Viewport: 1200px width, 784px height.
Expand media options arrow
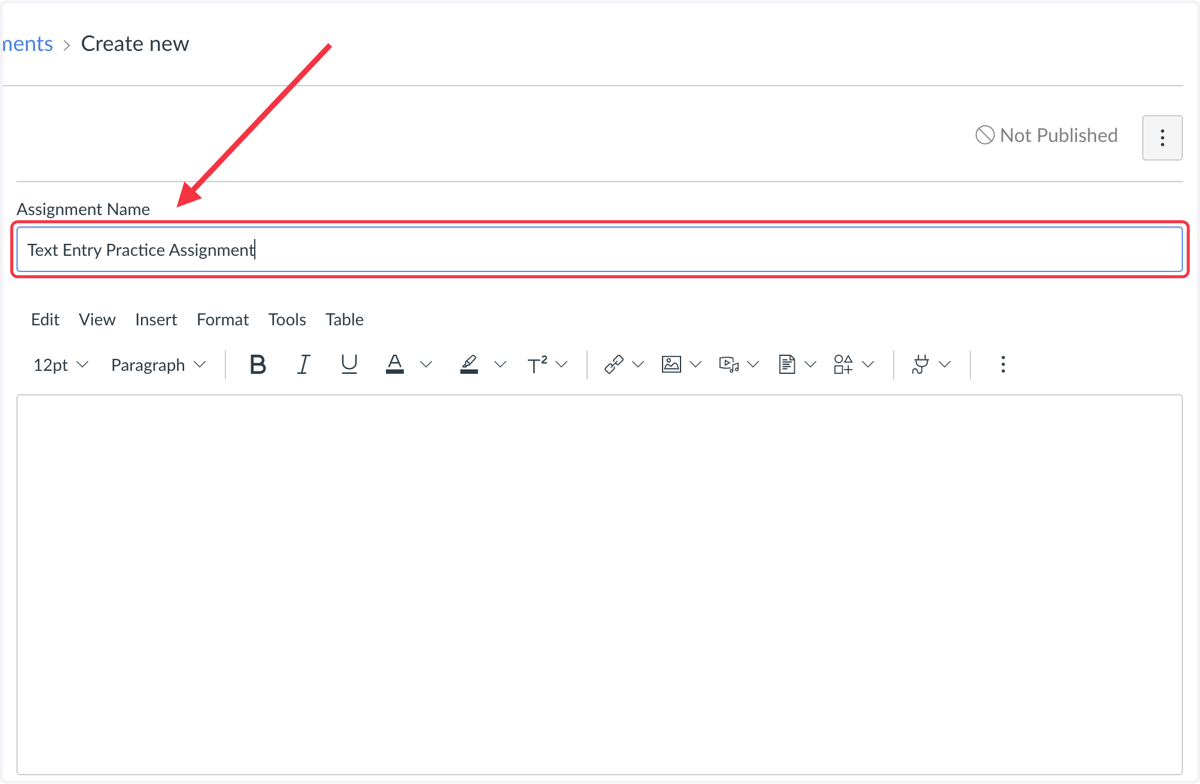pos(753,365)
